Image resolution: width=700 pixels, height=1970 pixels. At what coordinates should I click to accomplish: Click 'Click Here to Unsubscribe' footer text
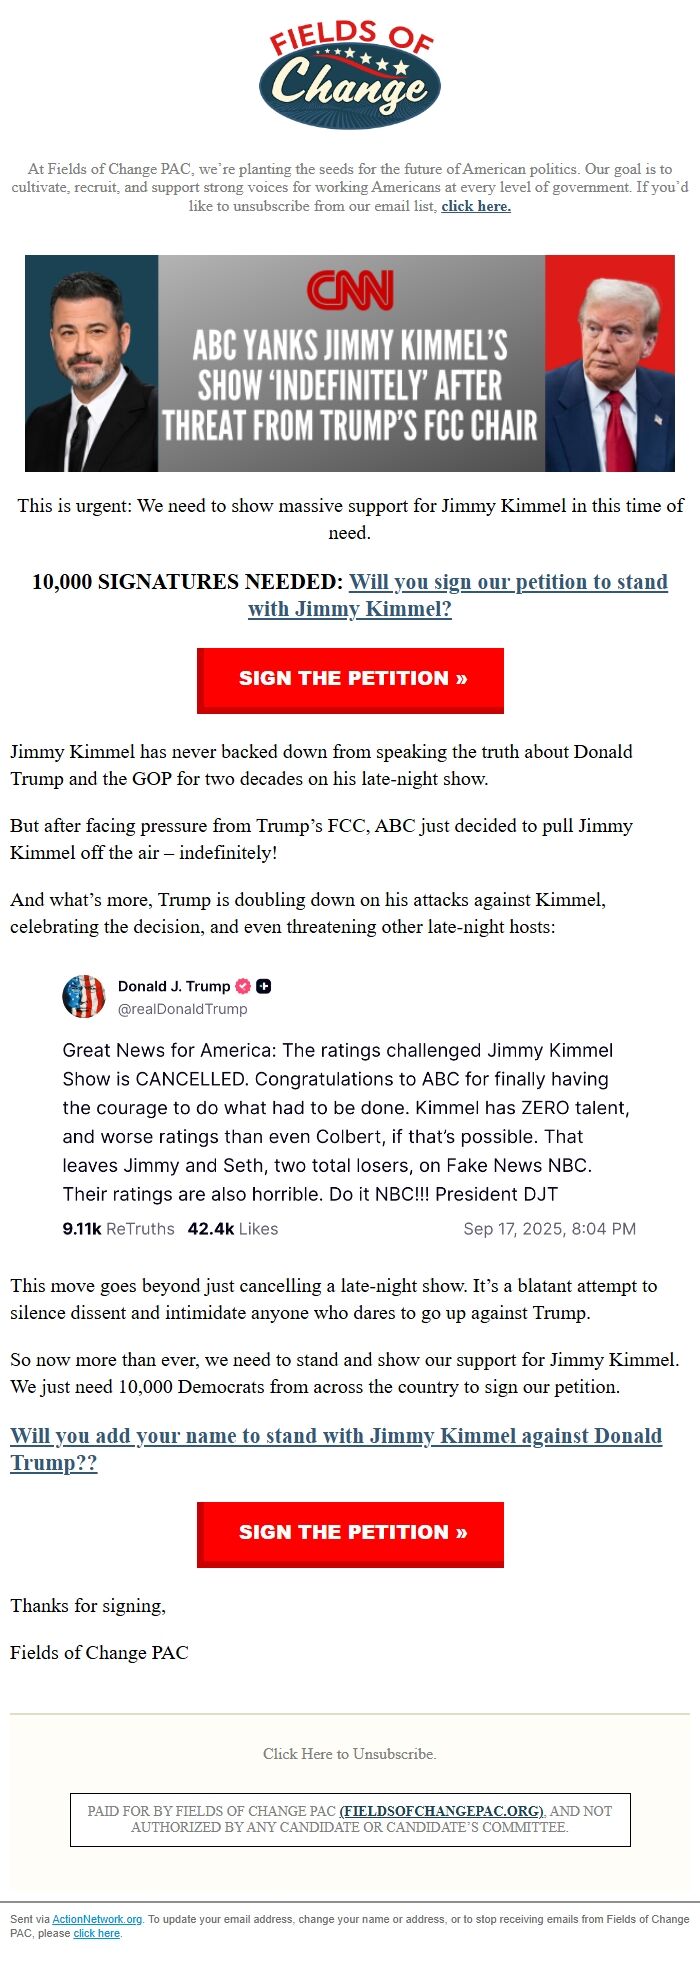[x=350, y=1754]
